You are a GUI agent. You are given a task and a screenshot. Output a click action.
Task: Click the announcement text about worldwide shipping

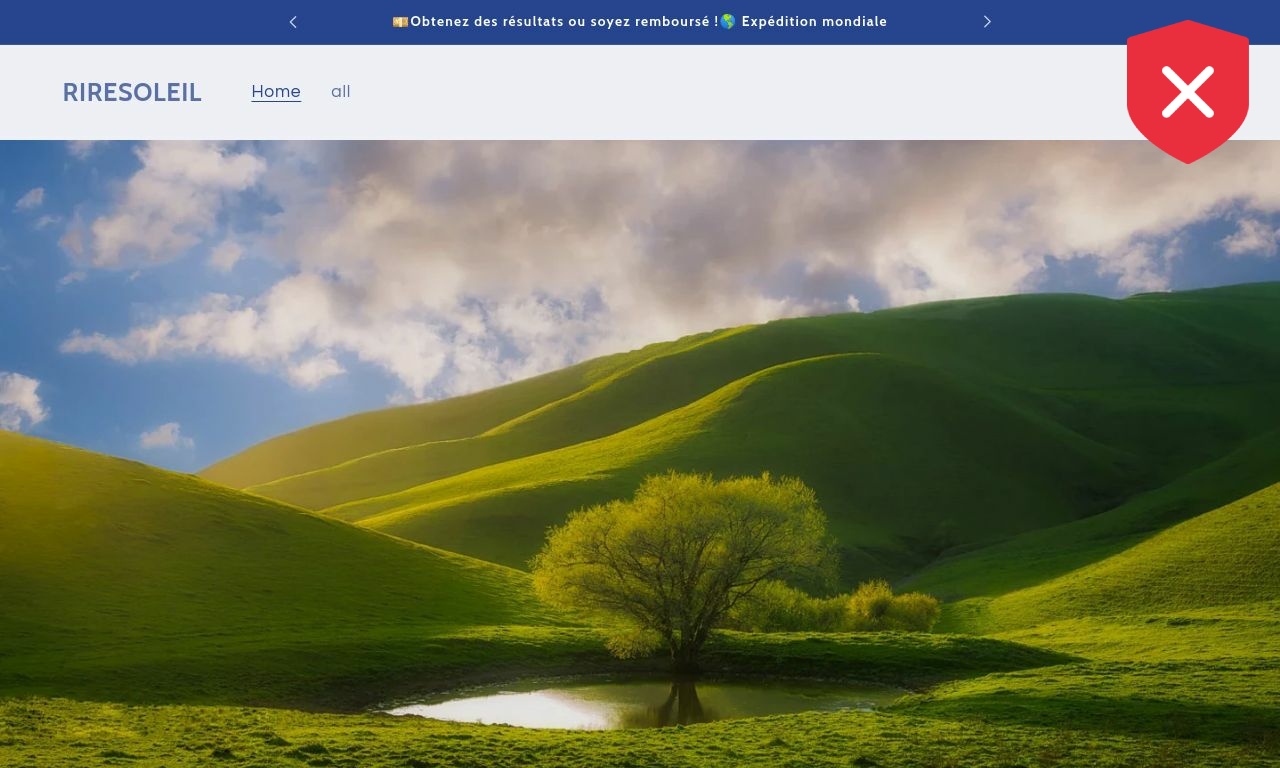click(640, 22)
